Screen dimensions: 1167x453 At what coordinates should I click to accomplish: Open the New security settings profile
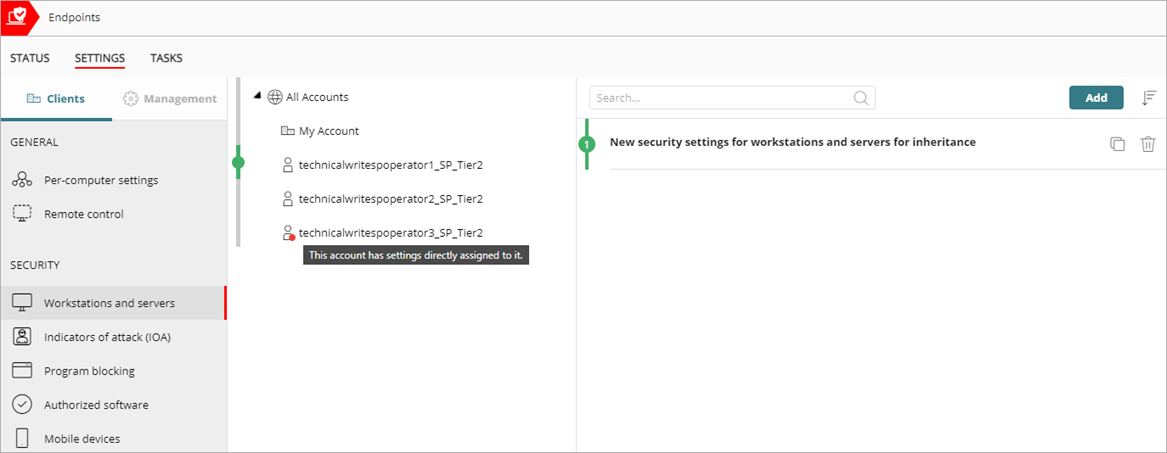pyautogui.click(x=792, y=142)
